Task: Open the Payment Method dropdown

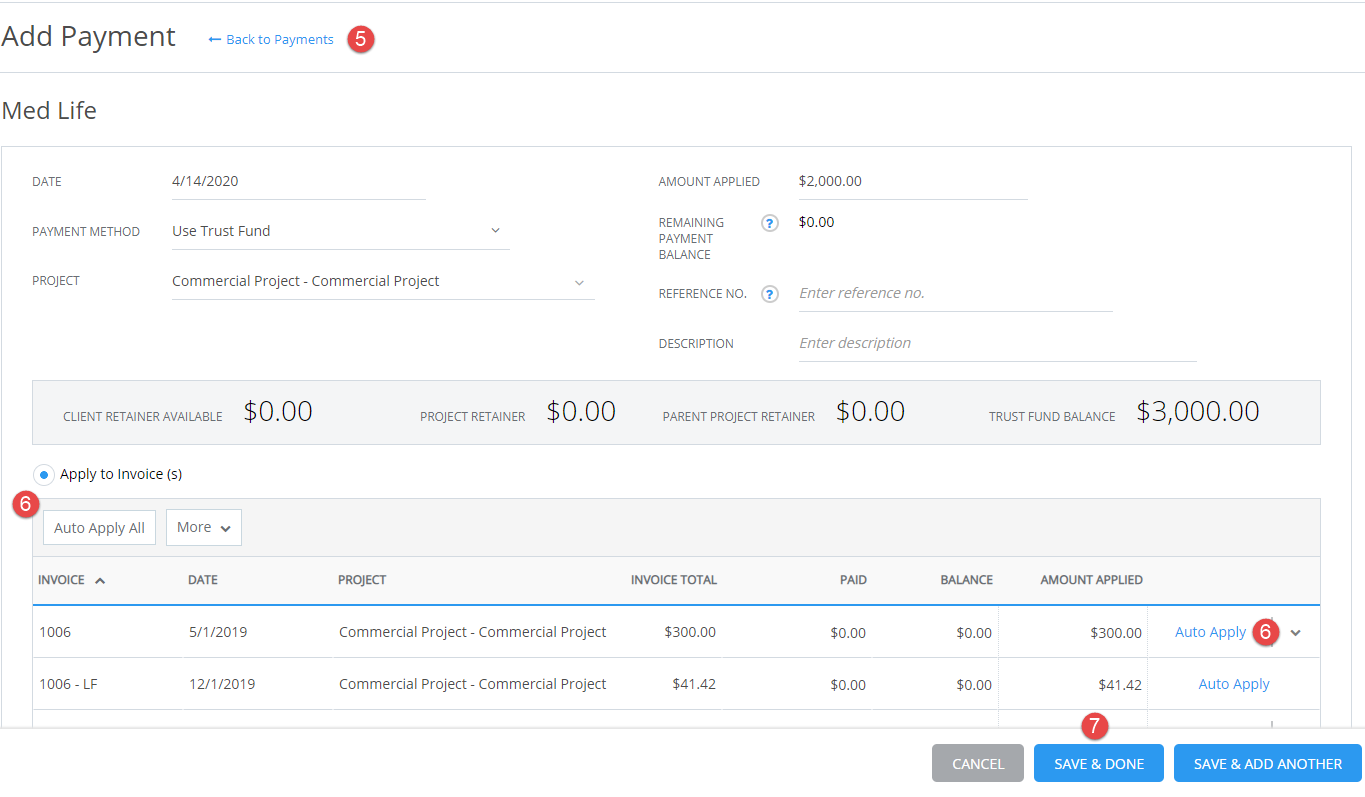Action: 494,231
